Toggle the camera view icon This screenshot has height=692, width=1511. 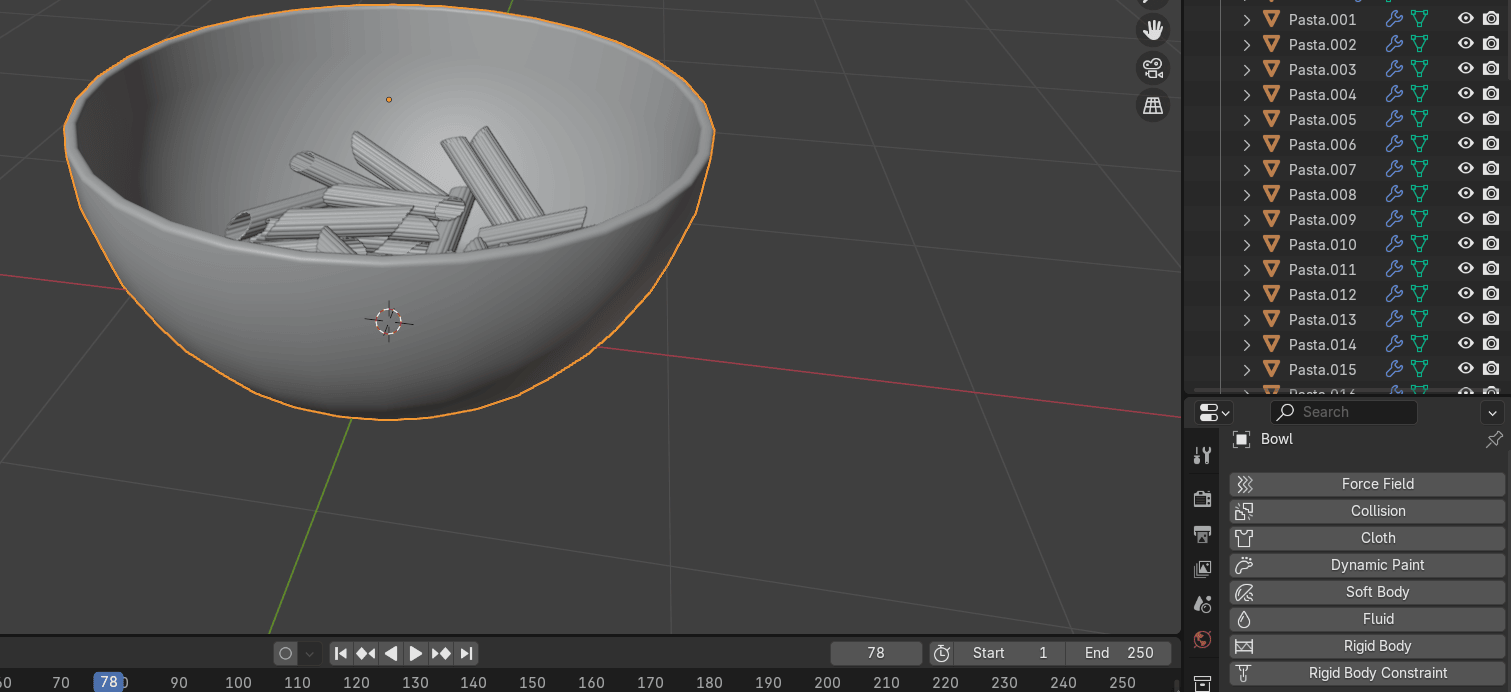coord(1153,68)
